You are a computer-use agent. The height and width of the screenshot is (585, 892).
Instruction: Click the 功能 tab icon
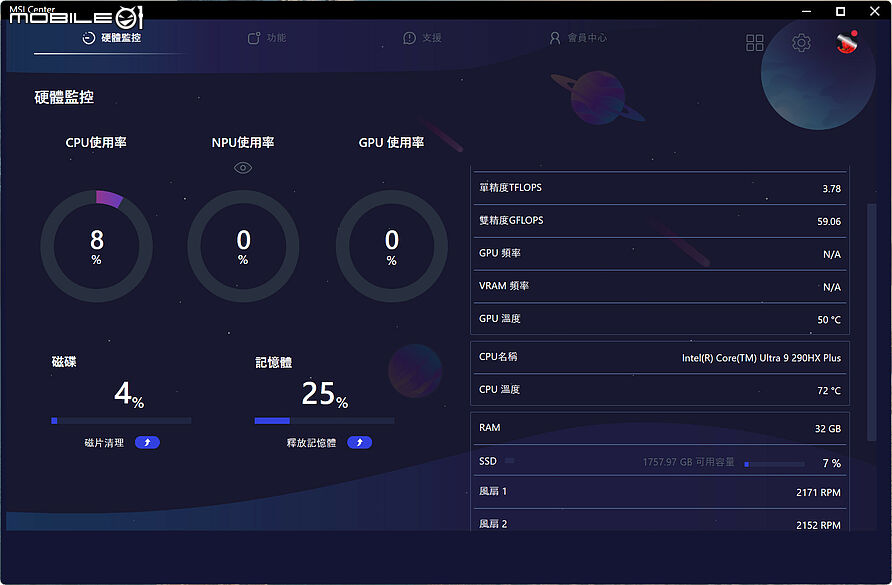254,38
